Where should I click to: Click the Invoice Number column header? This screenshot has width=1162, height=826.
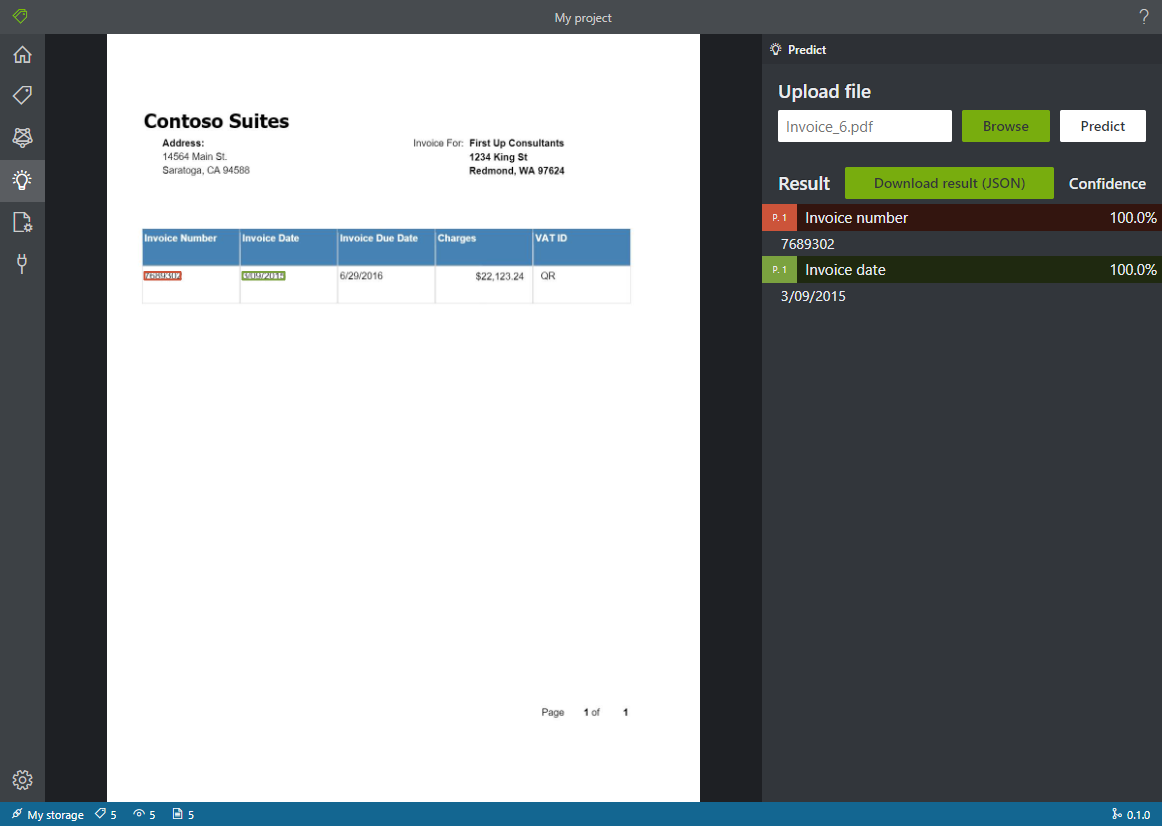[180, 238]
